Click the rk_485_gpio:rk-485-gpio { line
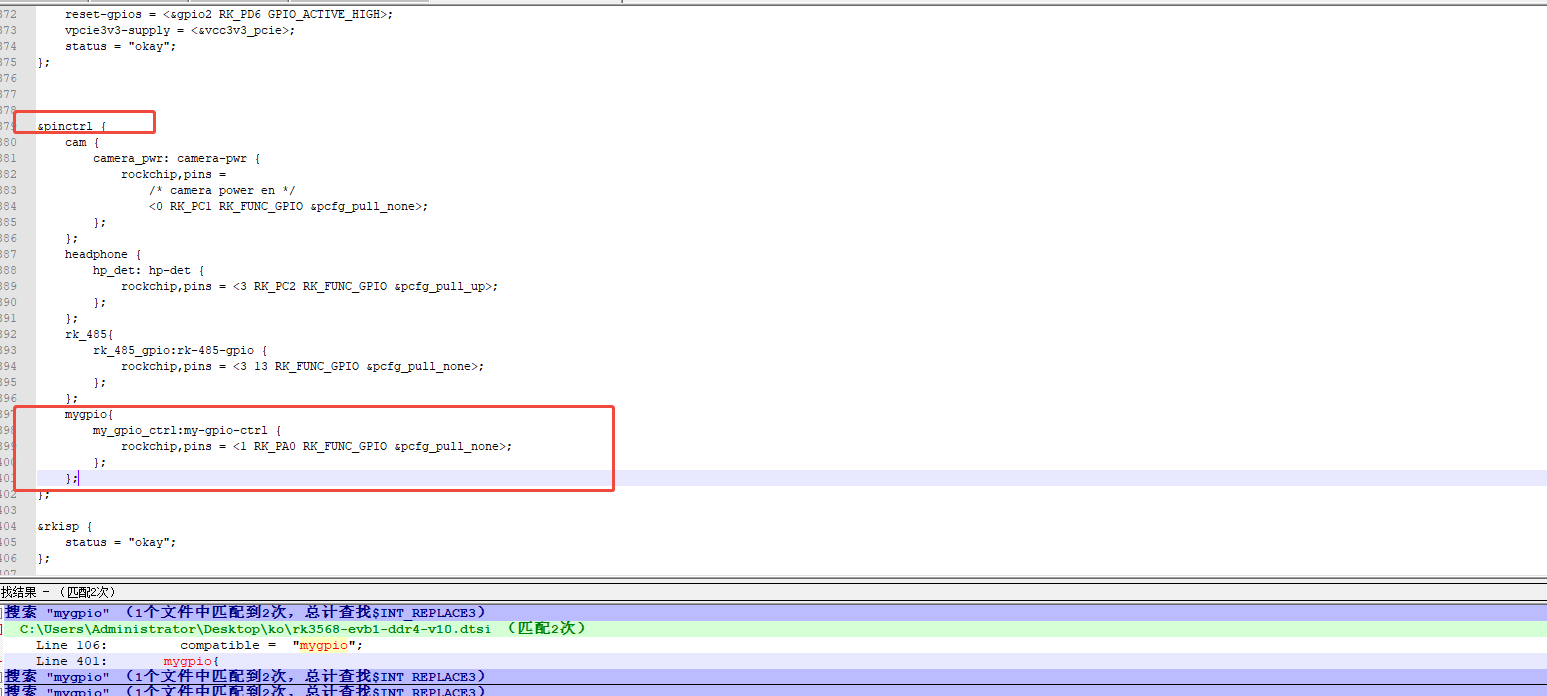1547x696 pixels. [x=180, y=350]
